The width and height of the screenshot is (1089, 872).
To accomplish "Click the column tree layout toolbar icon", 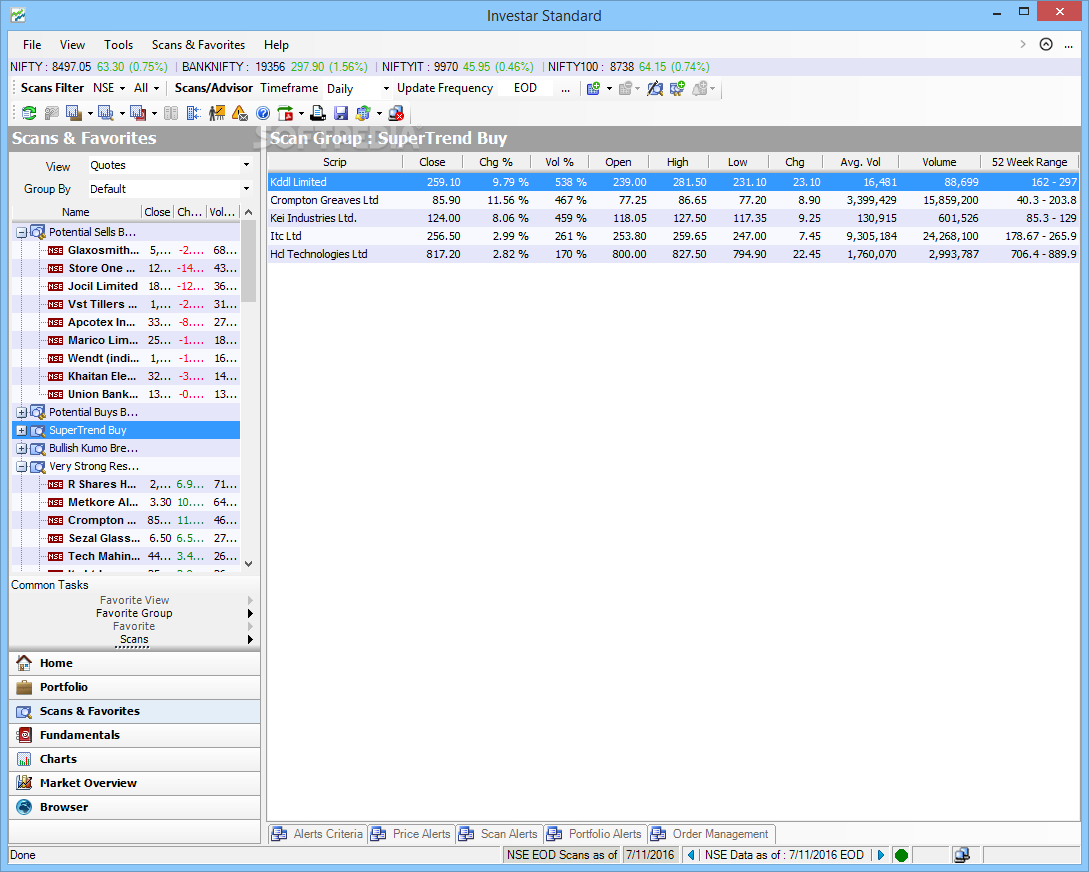I will tap(194, 112).
